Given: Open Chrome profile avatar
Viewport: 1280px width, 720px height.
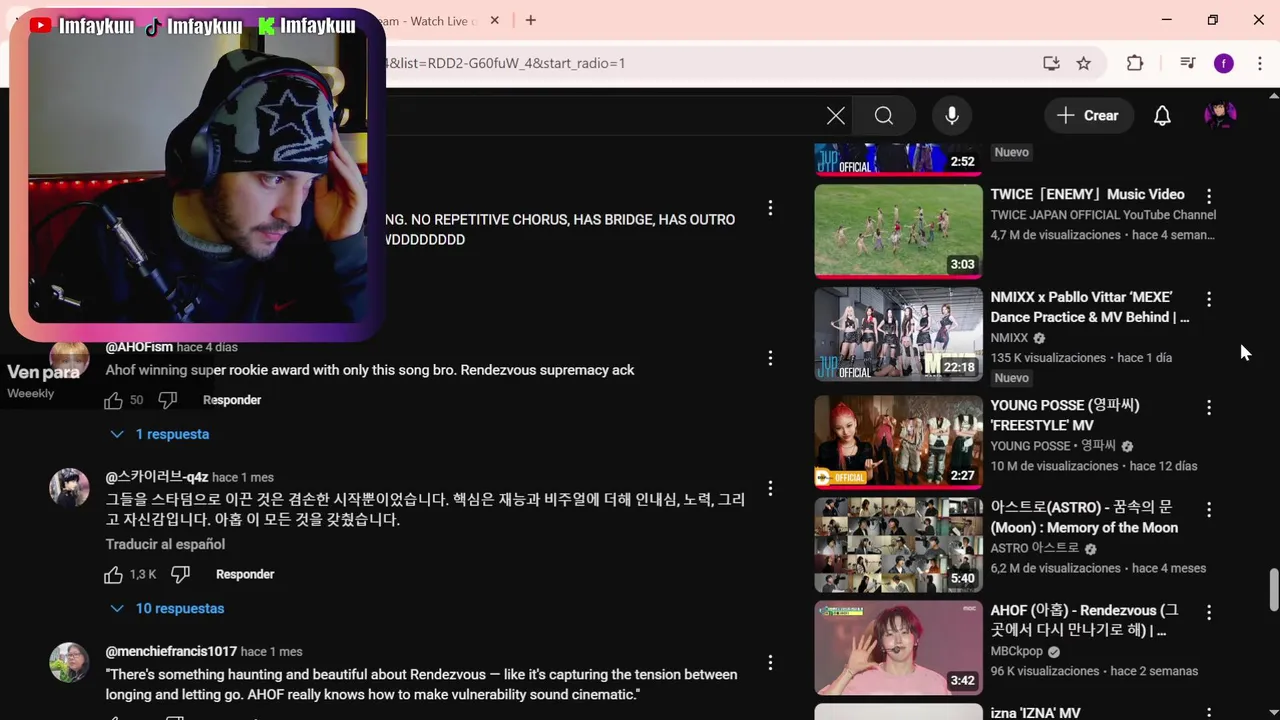Looking at the screenshot, I should click(x=1224, y=63).
